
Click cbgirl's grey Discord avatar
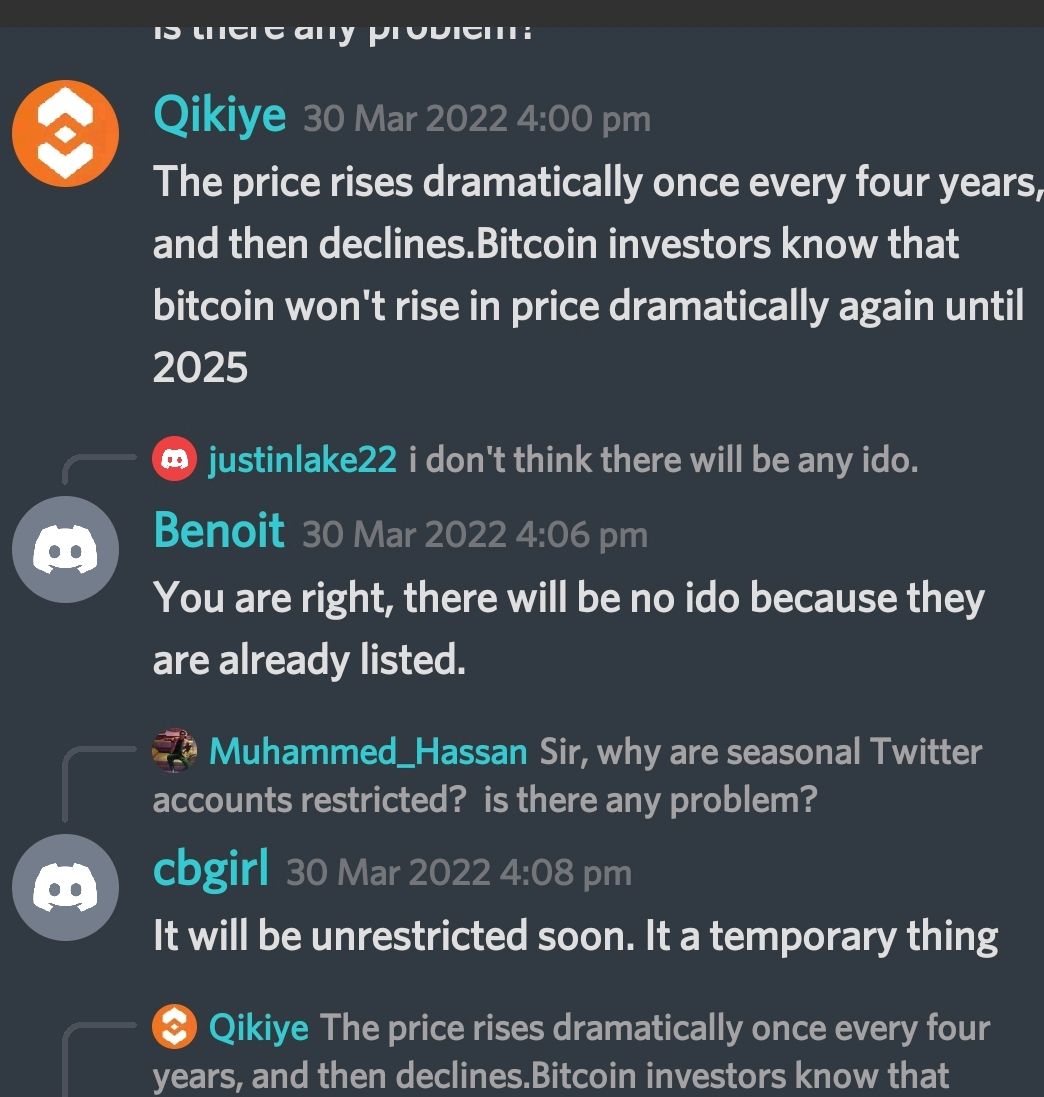65,887
